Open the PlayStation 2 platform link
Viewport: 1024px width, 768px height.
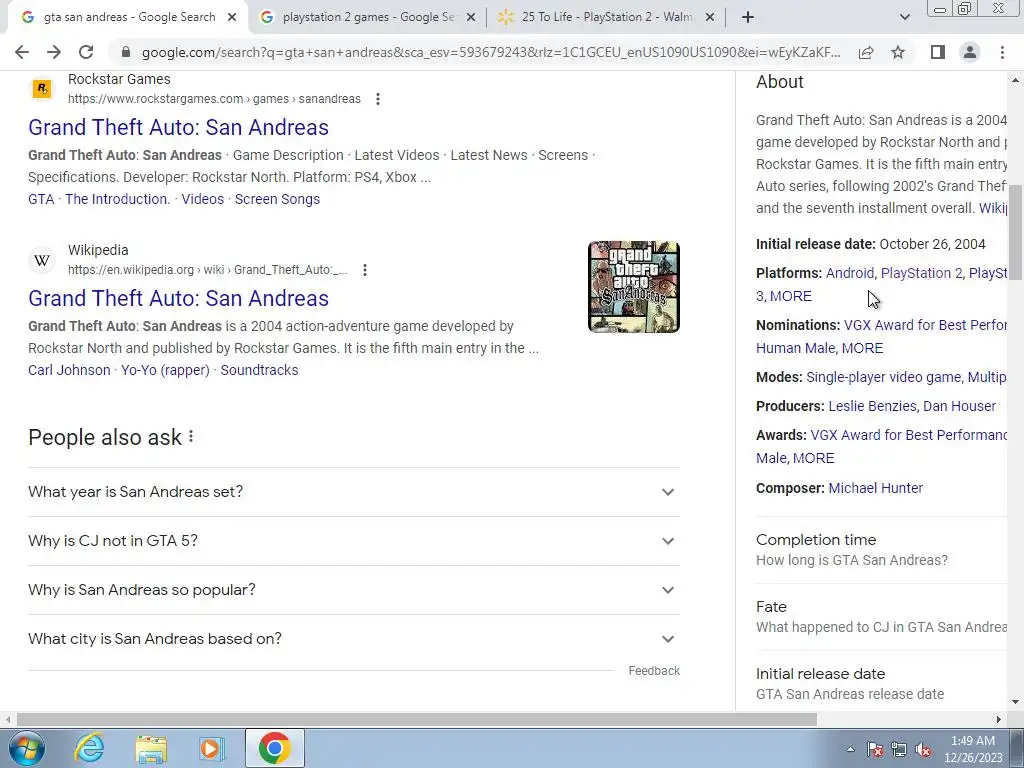921,273
